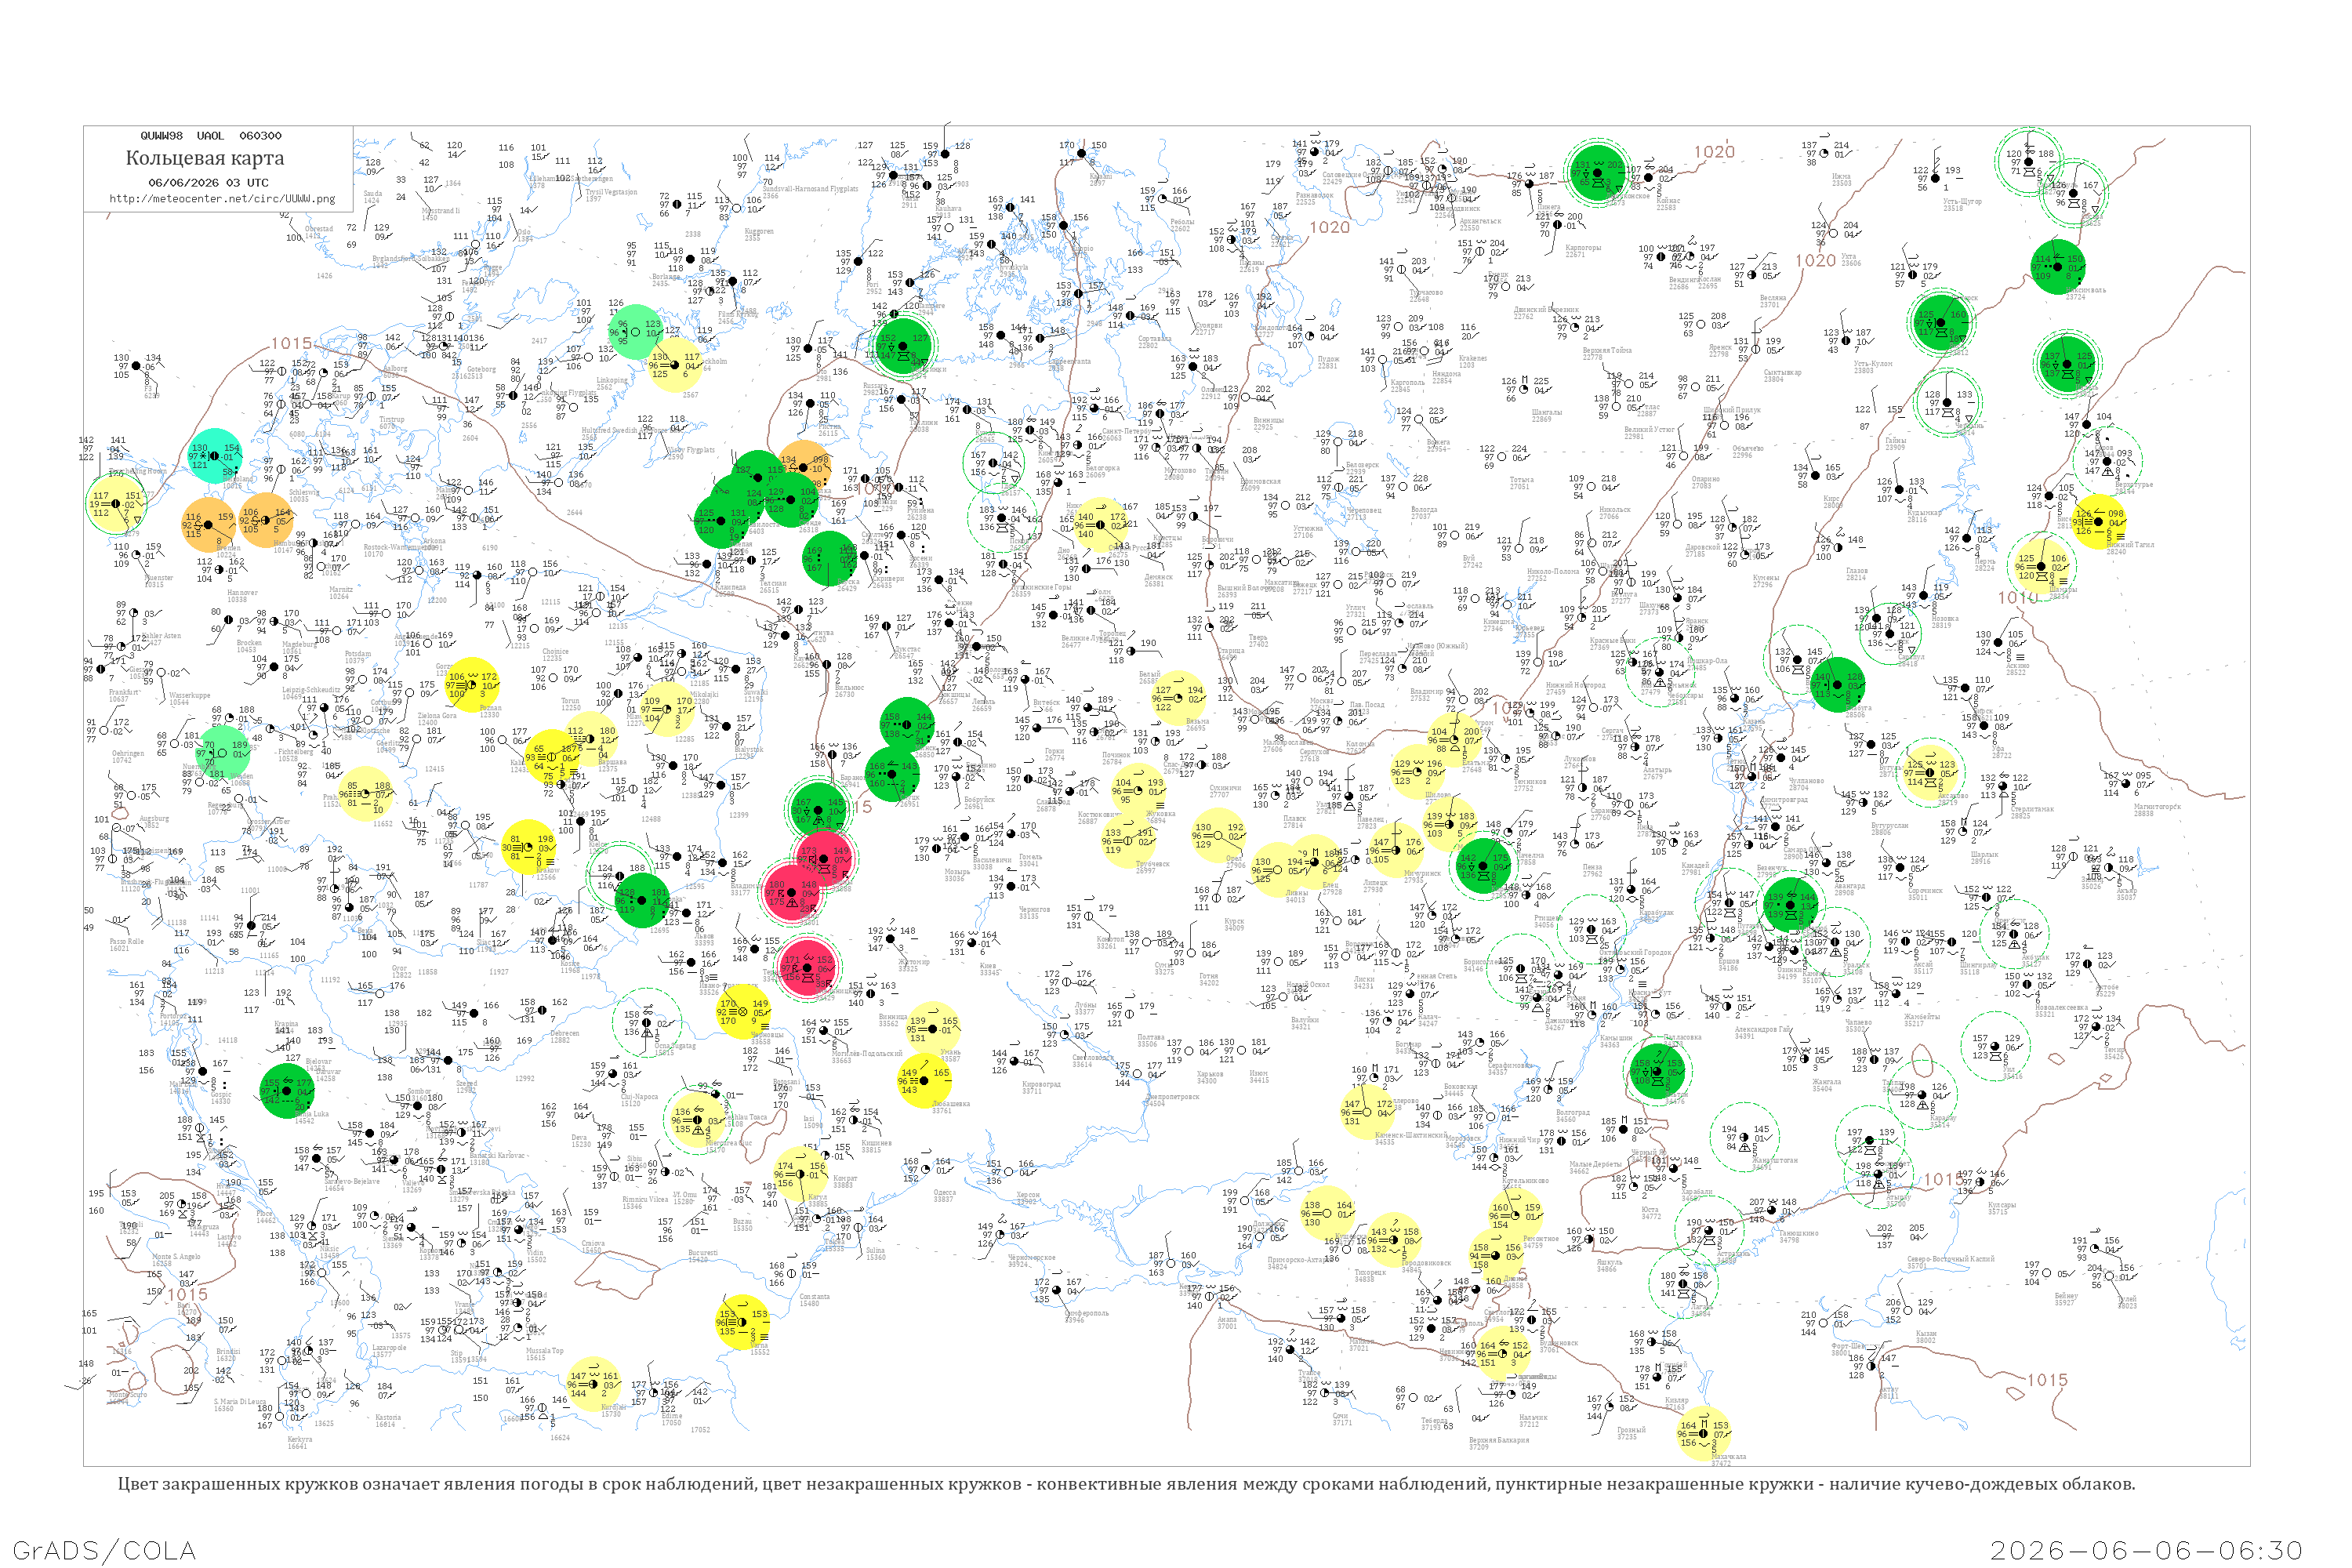Select the header code "QUWW98 UAOL 060300"

click(211, 136)
